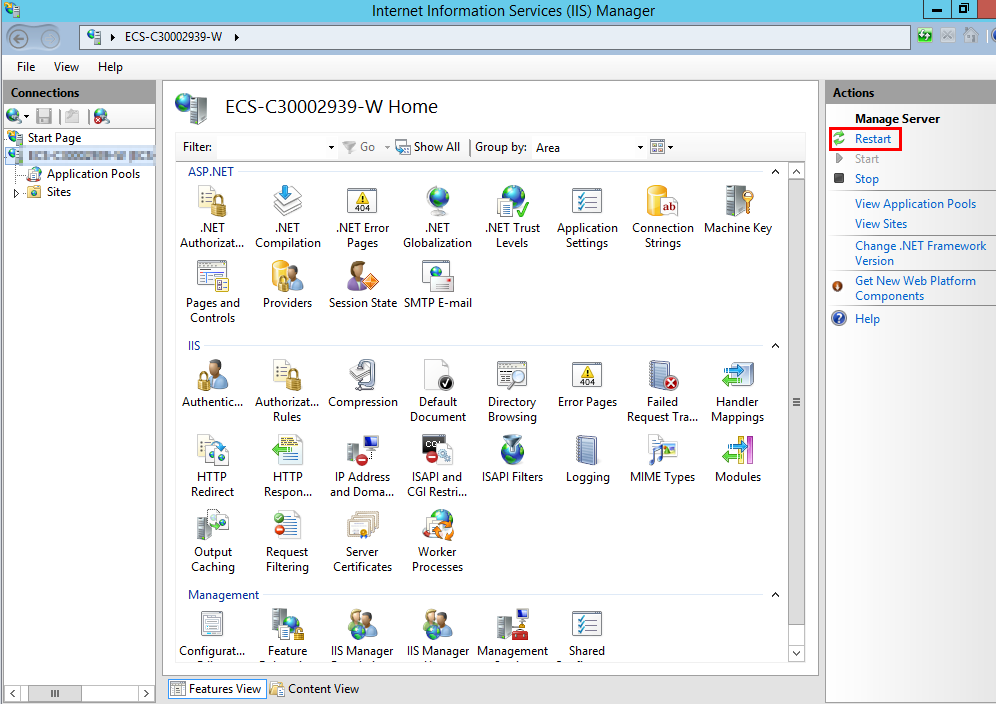Select Start Page in Connections tree
Viewport: 996px width, 704px height.
54,138
